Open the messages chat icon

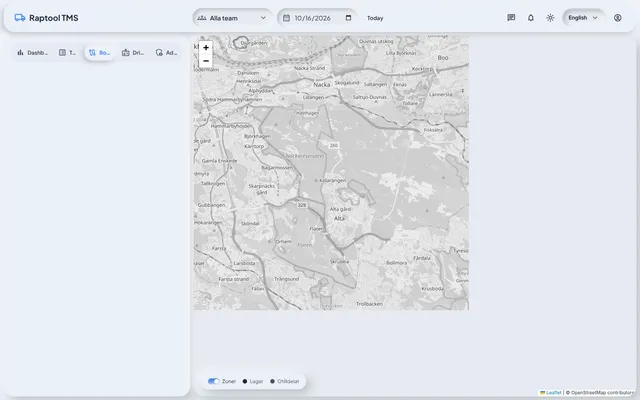coord(511,18)
